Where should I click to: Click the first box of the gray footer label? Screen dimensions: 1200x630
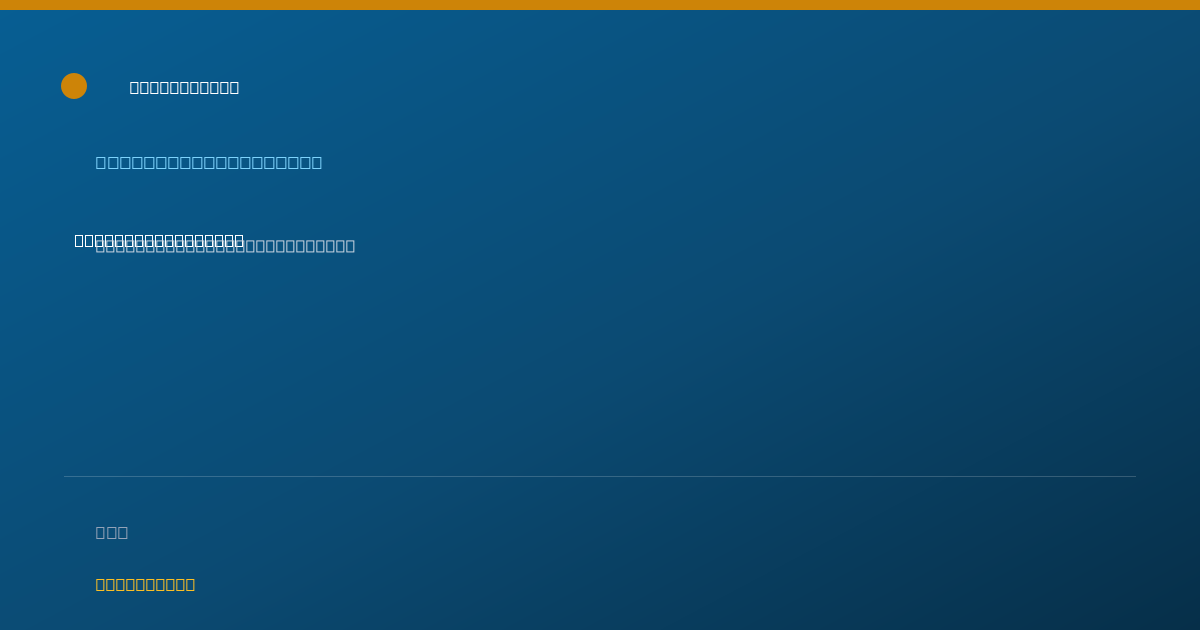(x=101, y=532)
